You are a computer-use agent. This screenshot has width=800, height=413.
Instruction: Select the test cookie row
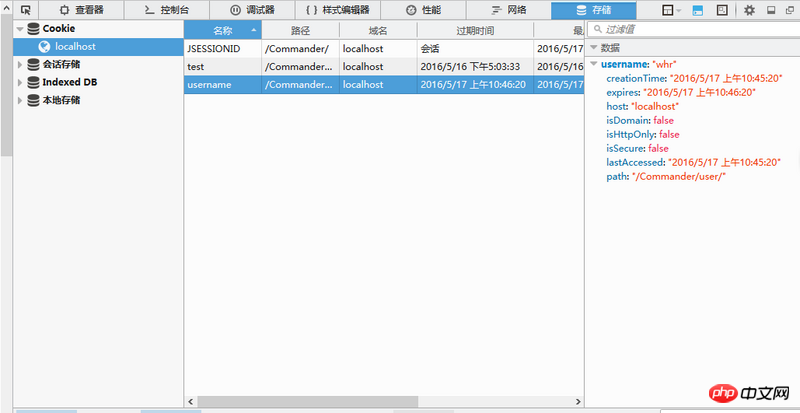(x=384, y=67)
